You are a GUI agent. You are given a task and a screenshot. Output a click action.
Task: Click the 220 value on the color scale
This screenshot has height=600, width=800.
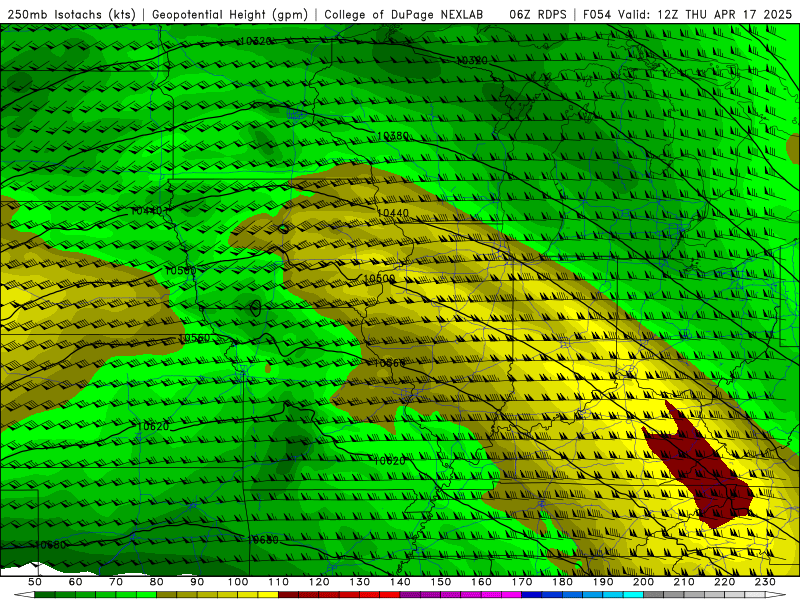[x=725, y=582]
